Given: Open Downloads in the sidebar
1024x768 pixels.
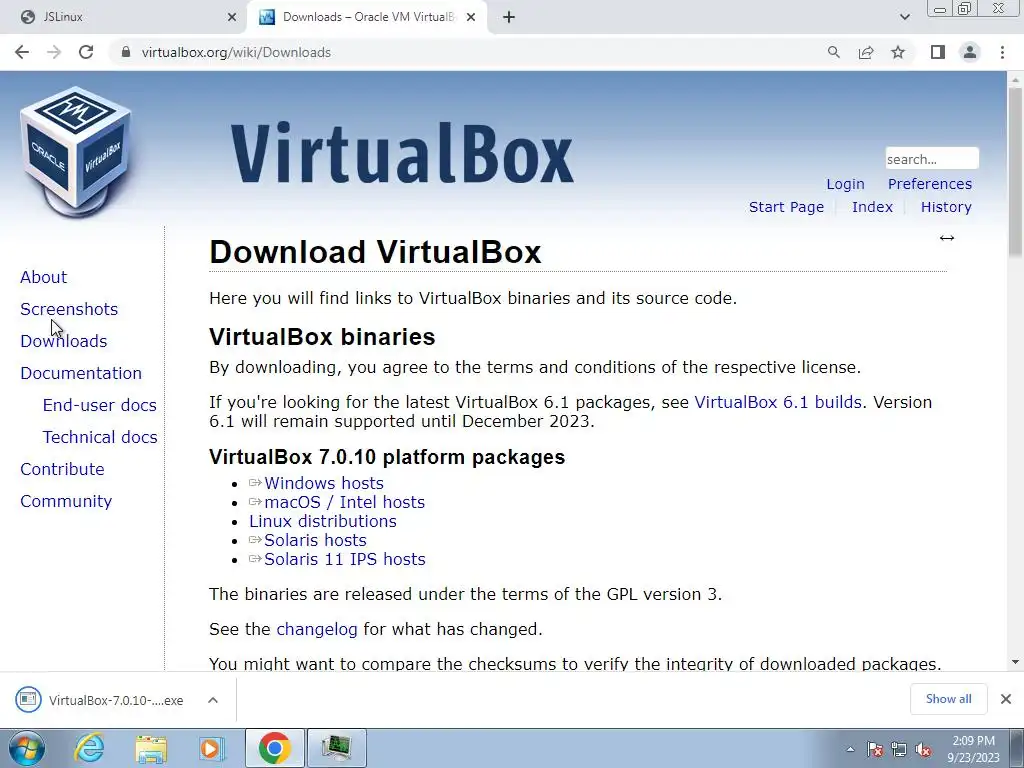Looking at the screenshot, I should click(63, 341).
